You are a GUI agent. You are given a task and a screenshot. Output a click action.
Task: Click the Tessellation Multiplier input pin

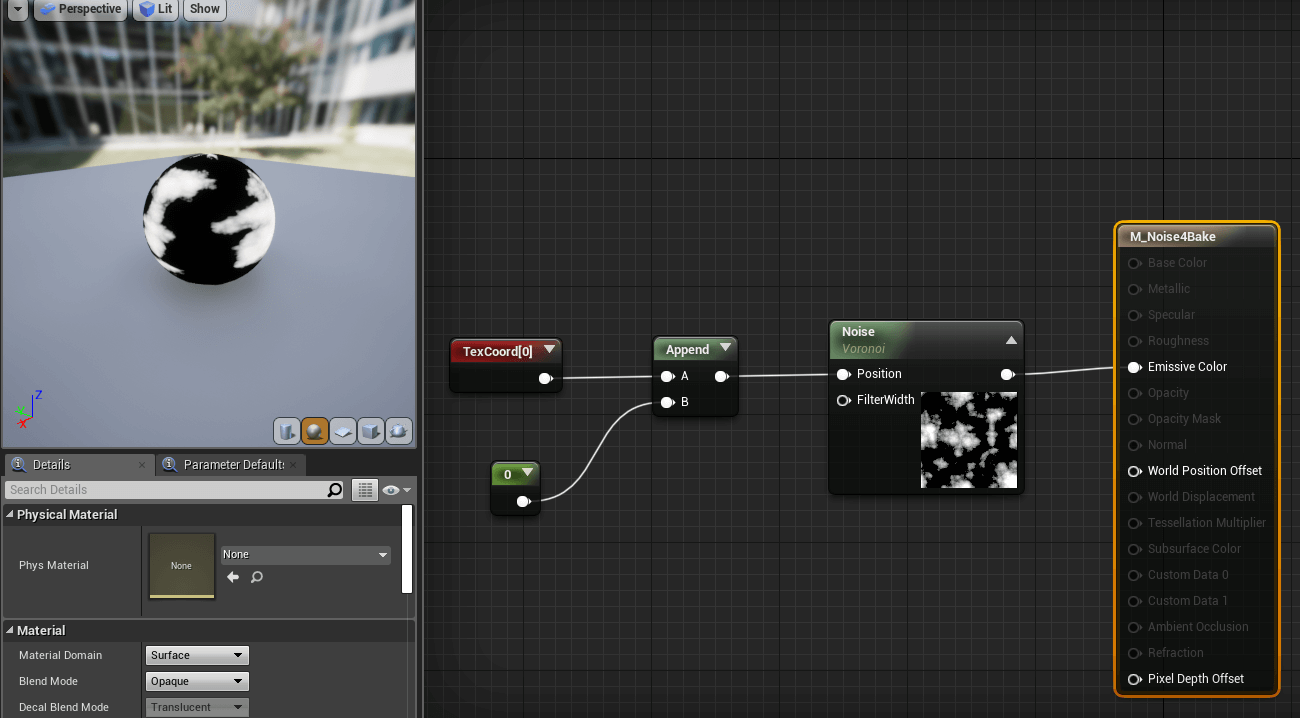pos(1135,523)
